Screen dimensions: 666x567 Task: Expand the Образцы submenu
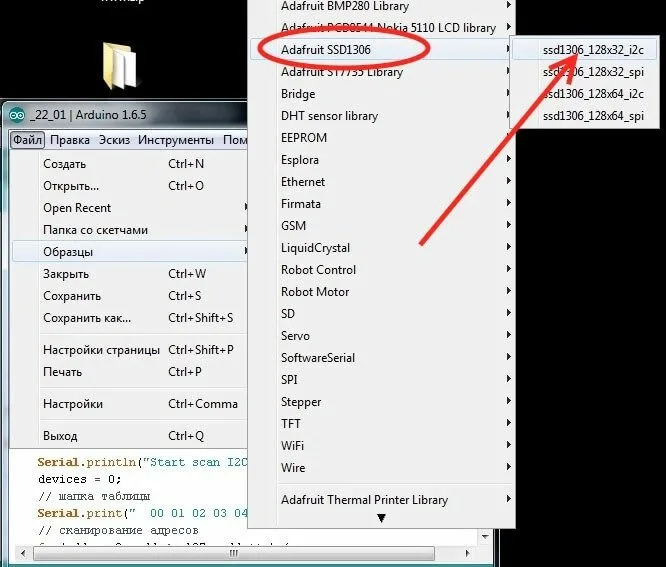coord(130,252)
